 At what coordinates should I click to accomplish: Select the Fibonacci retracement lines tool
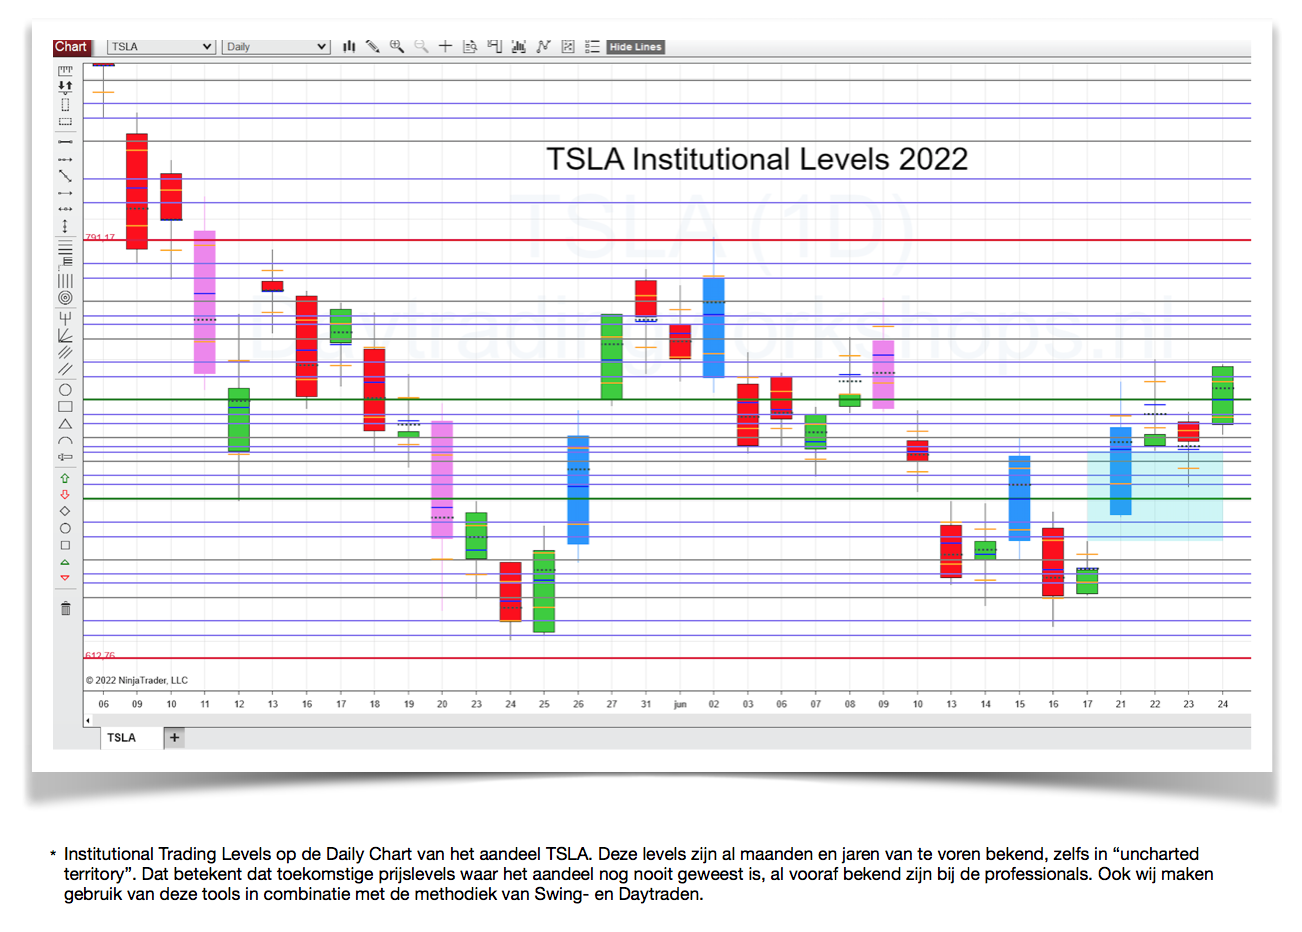[65, 245]
